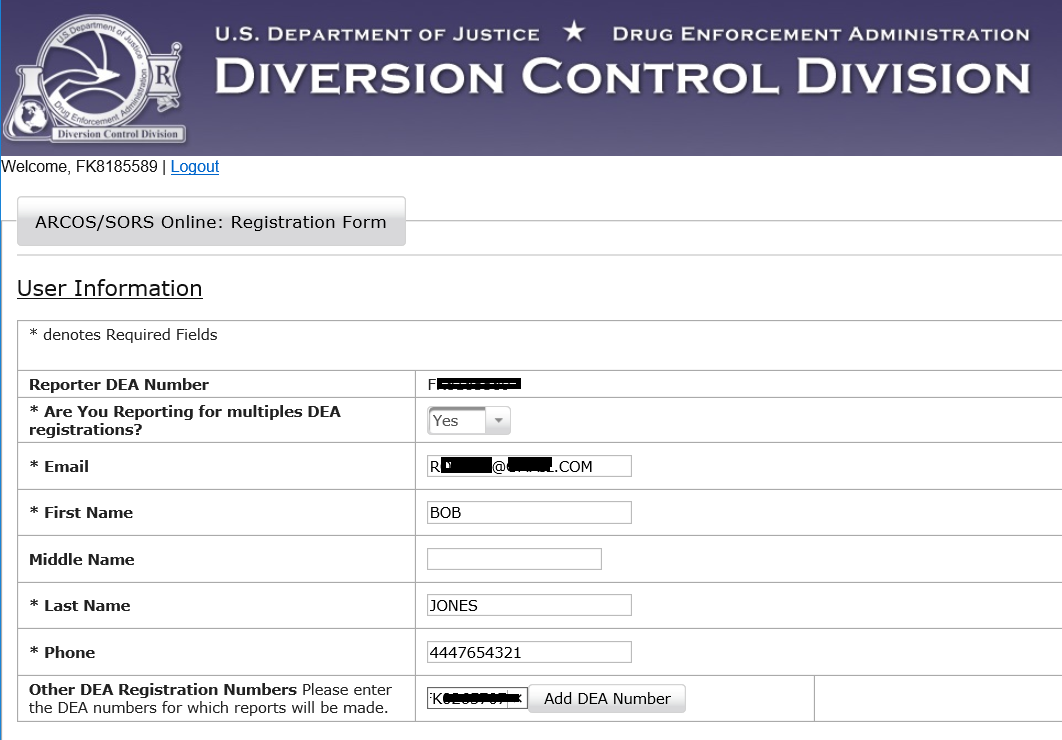Viewport: 1062px width, 740px height.
Task: Click the '* First Name' field label
Action: point(81,513)
